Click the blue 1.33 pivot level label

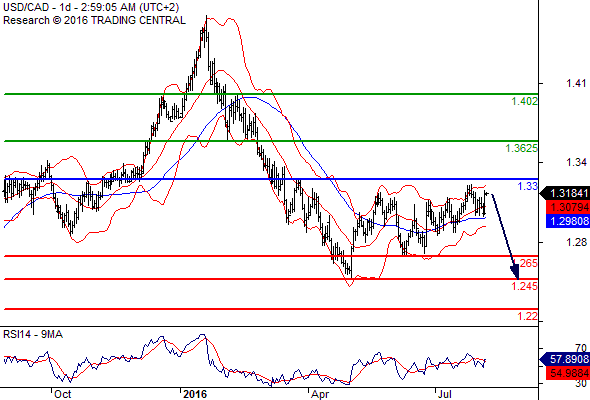point(528,186)
